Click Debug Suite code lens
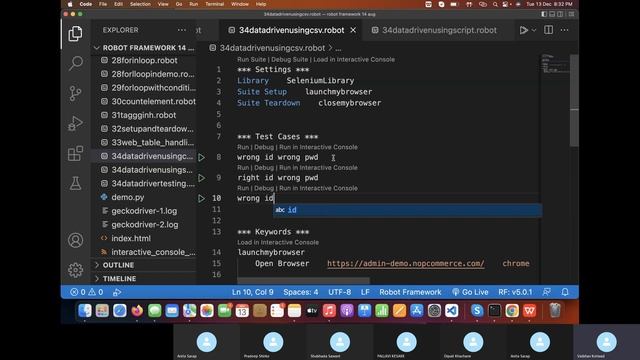This screenshot has height=360, width=640. 289,60
